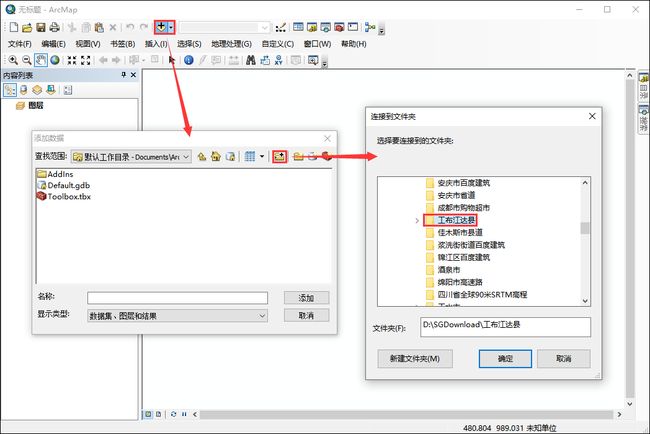
Task: Click the 确定 button
Action: [505, 359]
